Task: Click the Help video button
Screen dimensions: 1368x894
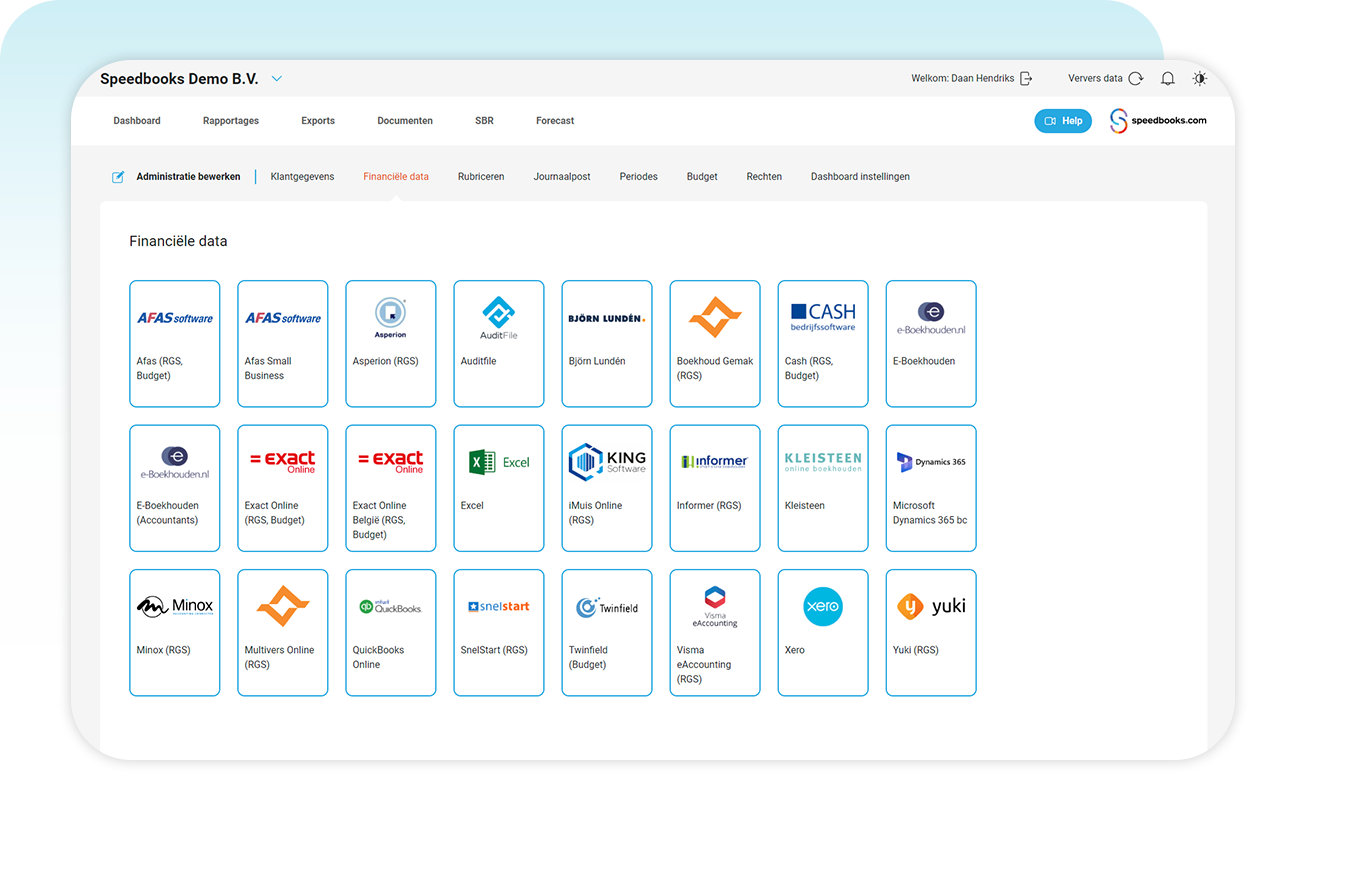Action: [x=1063, y=121]
